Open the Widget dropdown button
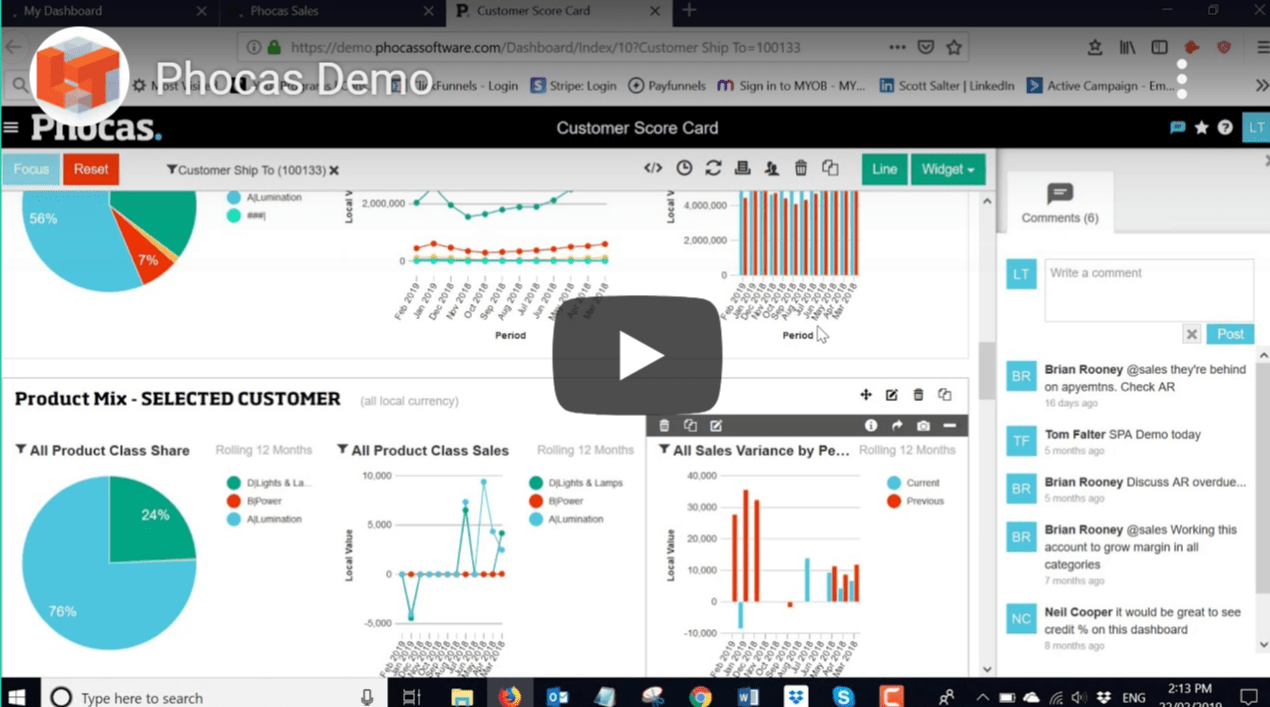The width and height of the screenshot is (1270, 707). coord(948,169)
